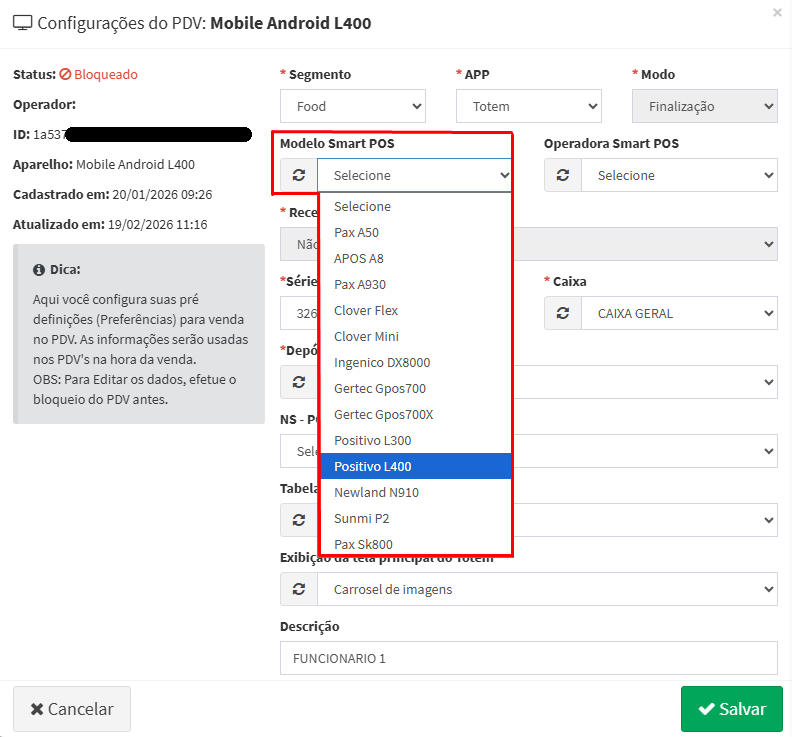The image size is (792, 737).
Task: Close the PDV settings dialog
Action: point(777,12)
